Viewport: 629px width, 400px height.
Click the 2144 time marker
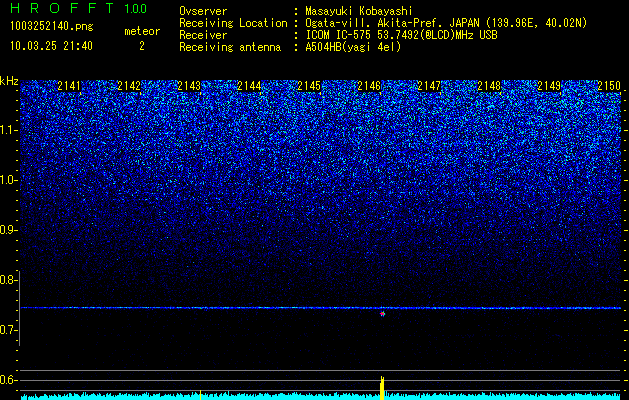tap(249, 86)
